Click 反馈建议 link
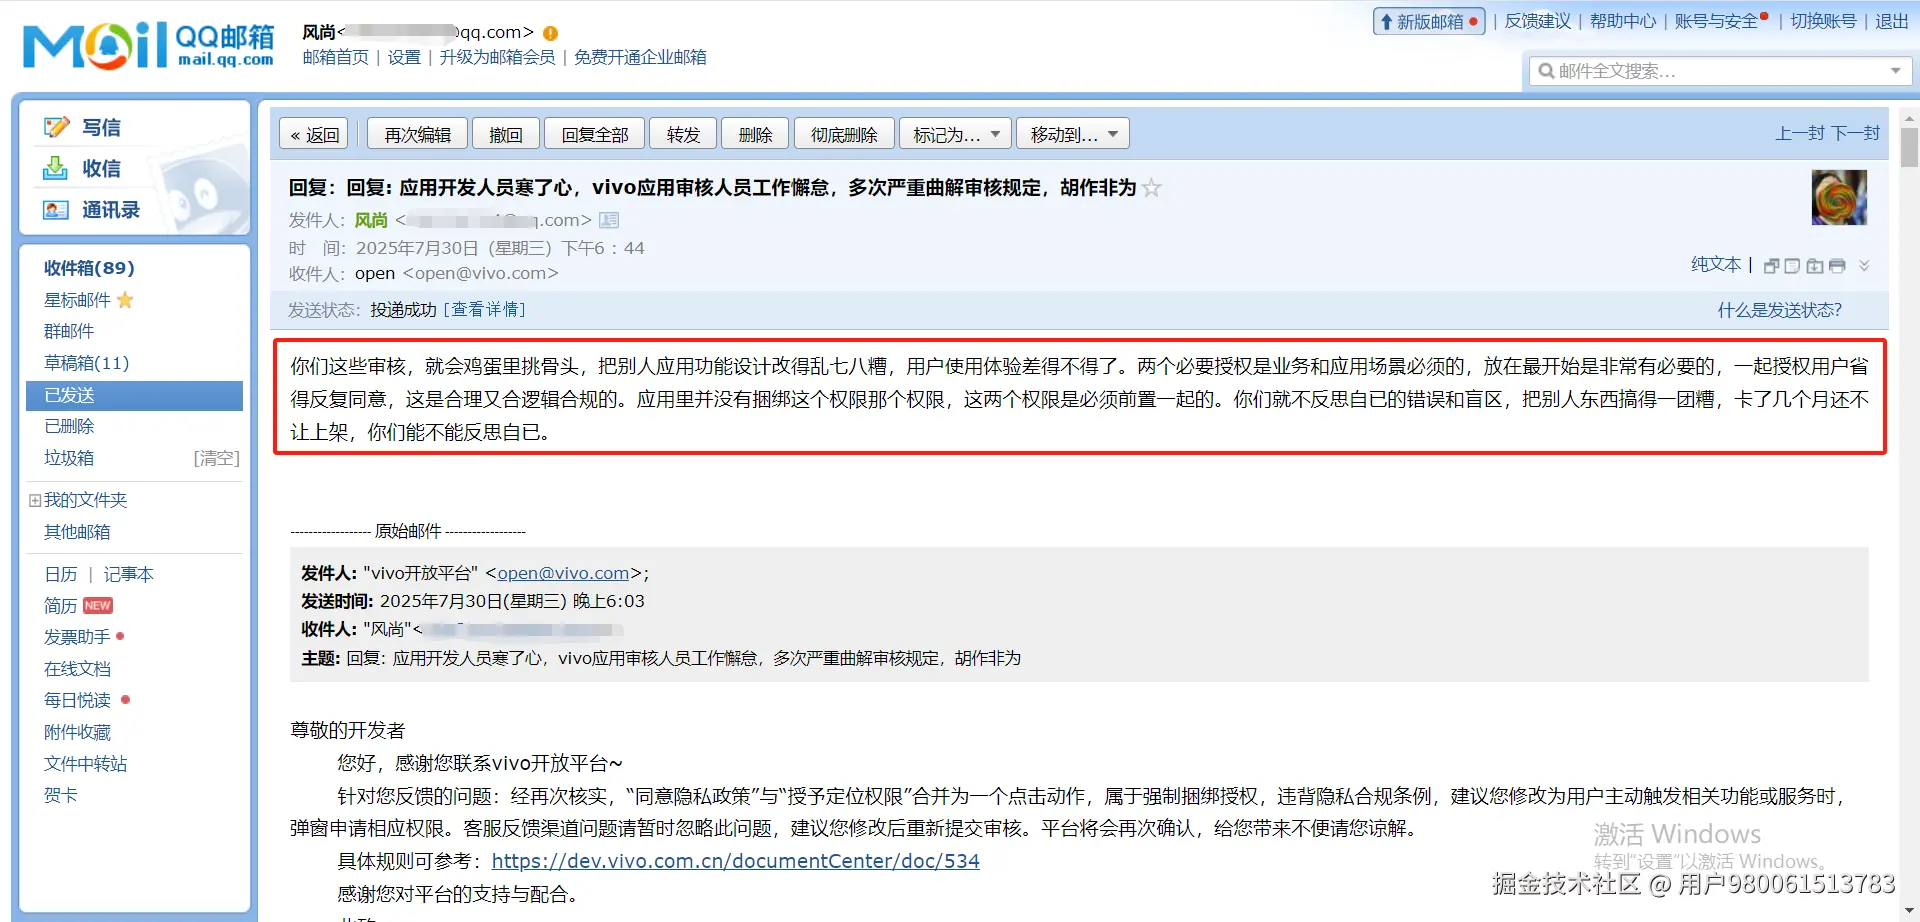1920x922 pixels. click(1538, 21)
